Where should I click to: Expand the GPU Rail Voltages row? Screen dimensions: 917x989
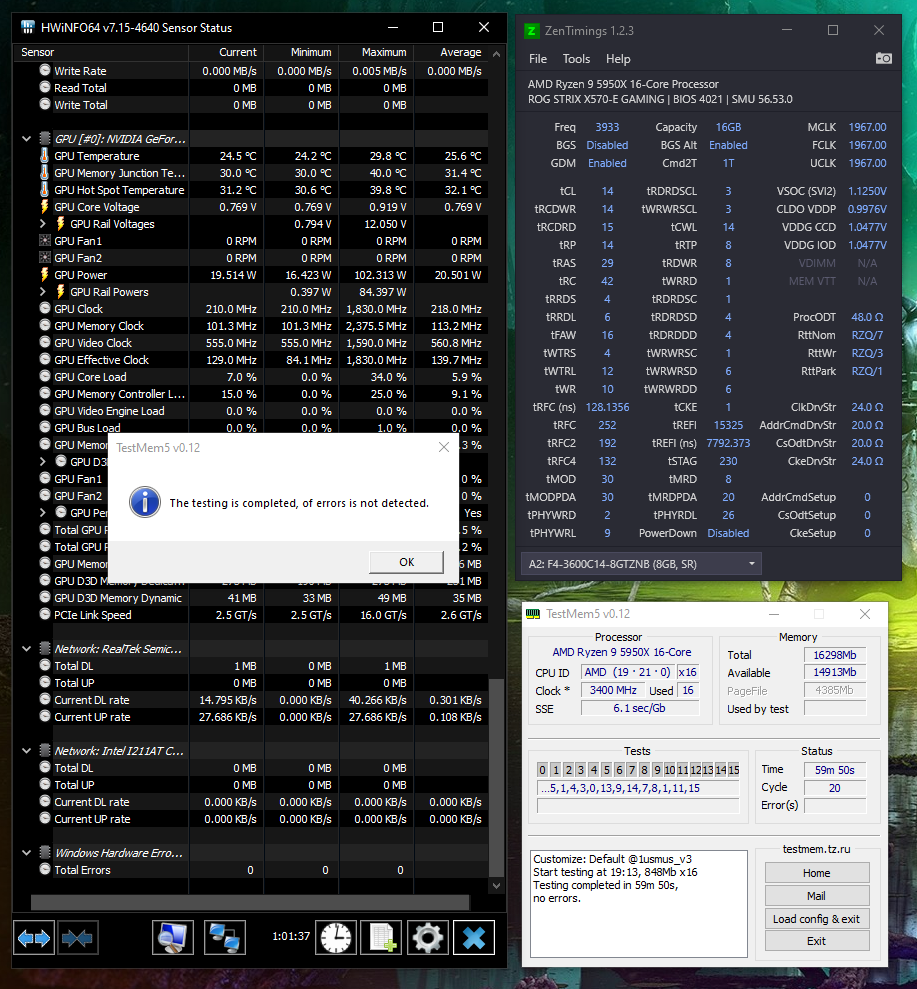[42, 224]
